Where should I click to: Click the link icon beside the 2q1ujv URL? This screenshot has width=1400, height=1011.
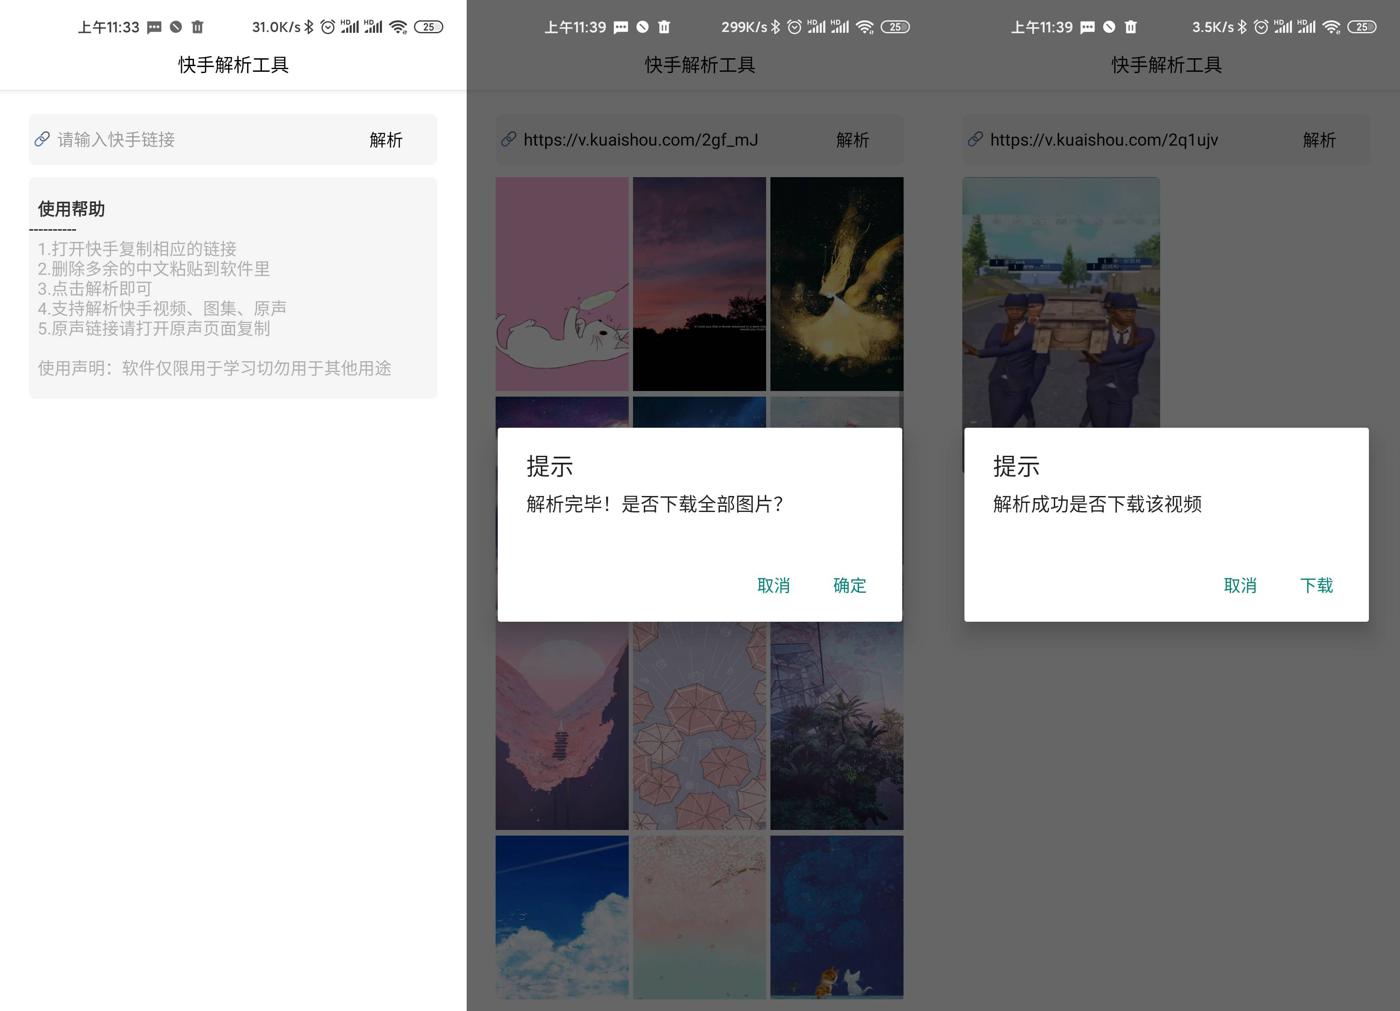point(975,139)
